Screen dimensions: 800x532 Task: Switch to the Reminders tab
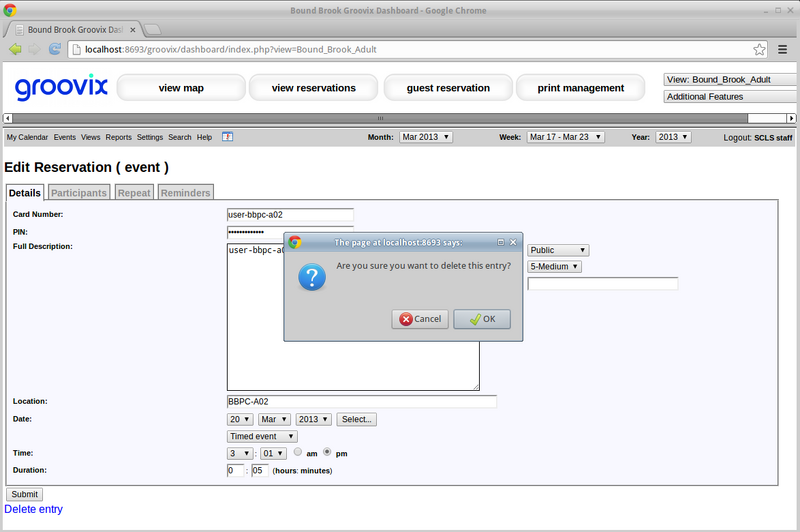(185, 193)
